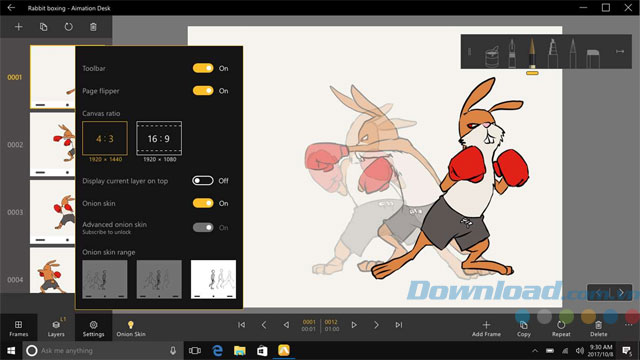
Task: Enable Display current layer on top
Action: pyautogui.click(x=203, y=180)
